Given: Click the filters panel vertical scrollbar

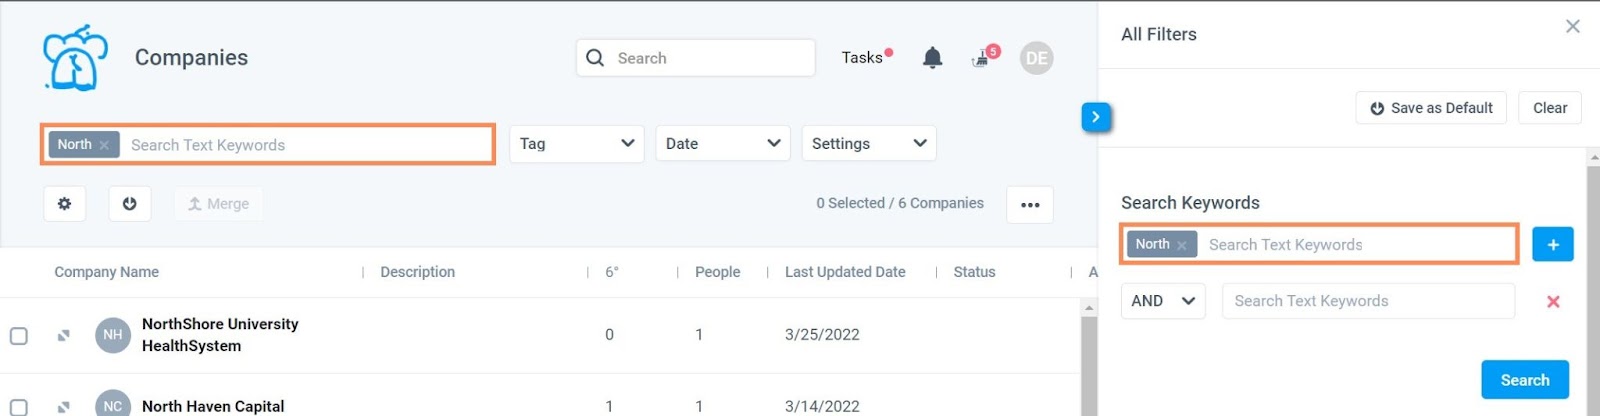Looking at the screenshot, I should tap(1592, 290).
